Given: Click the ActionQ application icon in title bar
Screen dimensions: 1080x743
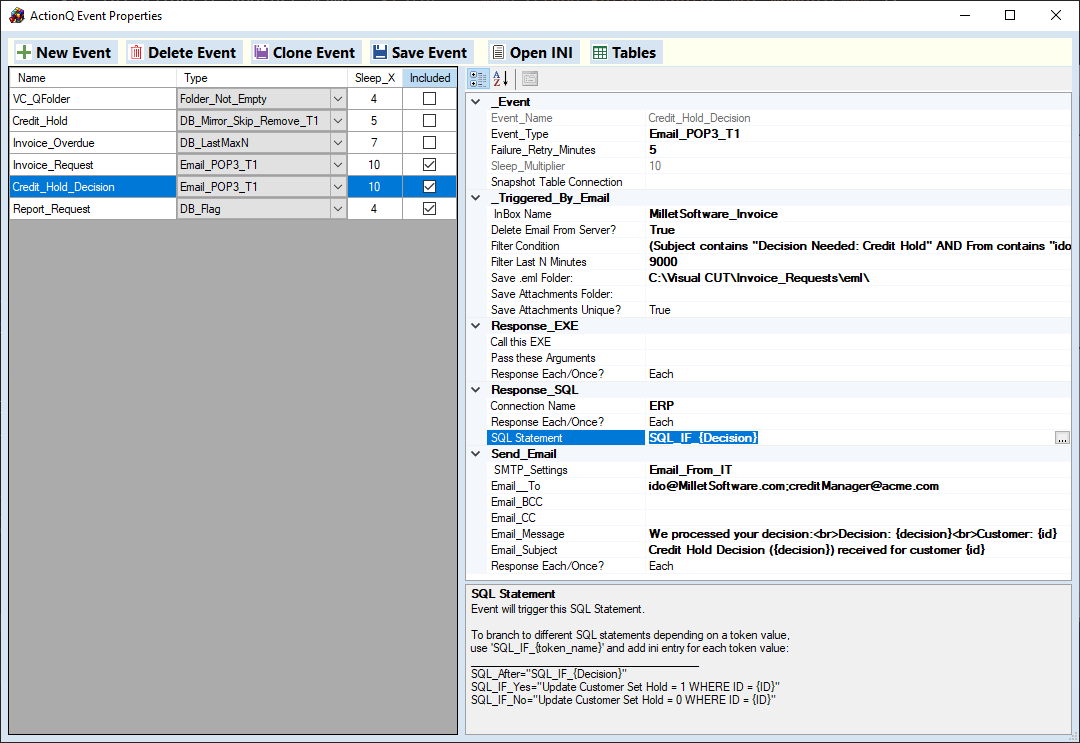Looking at the screenshot, I should (x=17, y=15).
